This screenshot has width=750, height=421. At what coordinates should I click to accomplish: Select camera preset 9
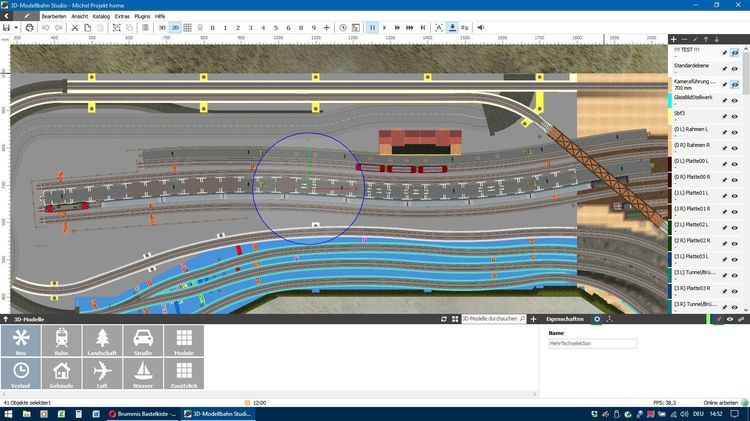(314, 28)
